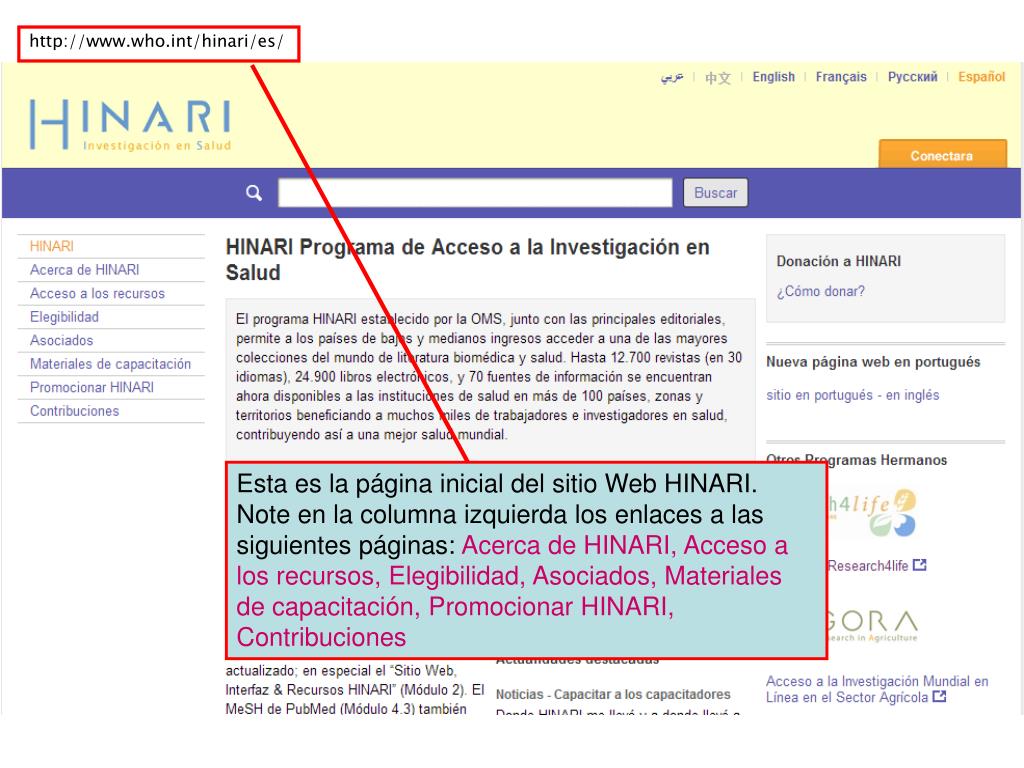This screenshot has width=1024, height=768.
Task: Open Materiales de capacitación
Action: (110, 364)
